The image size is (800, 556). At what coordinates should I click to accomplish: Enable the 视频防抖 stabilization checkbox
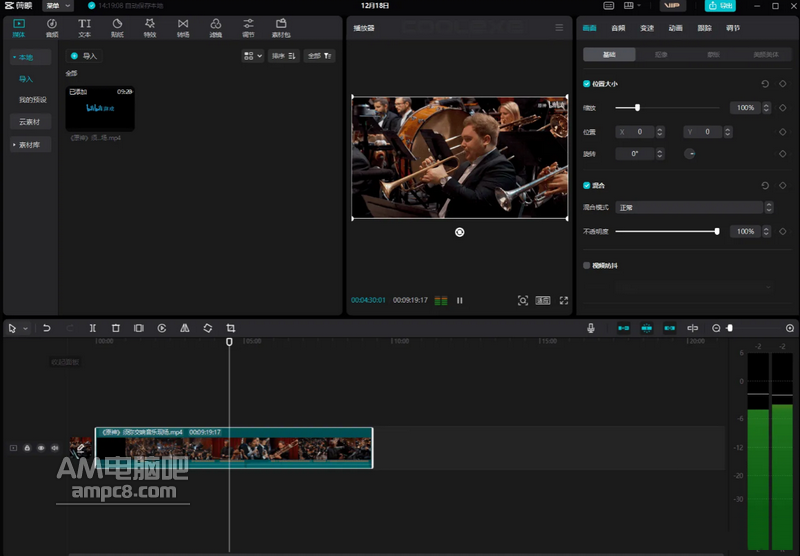(x=587, y=265)
